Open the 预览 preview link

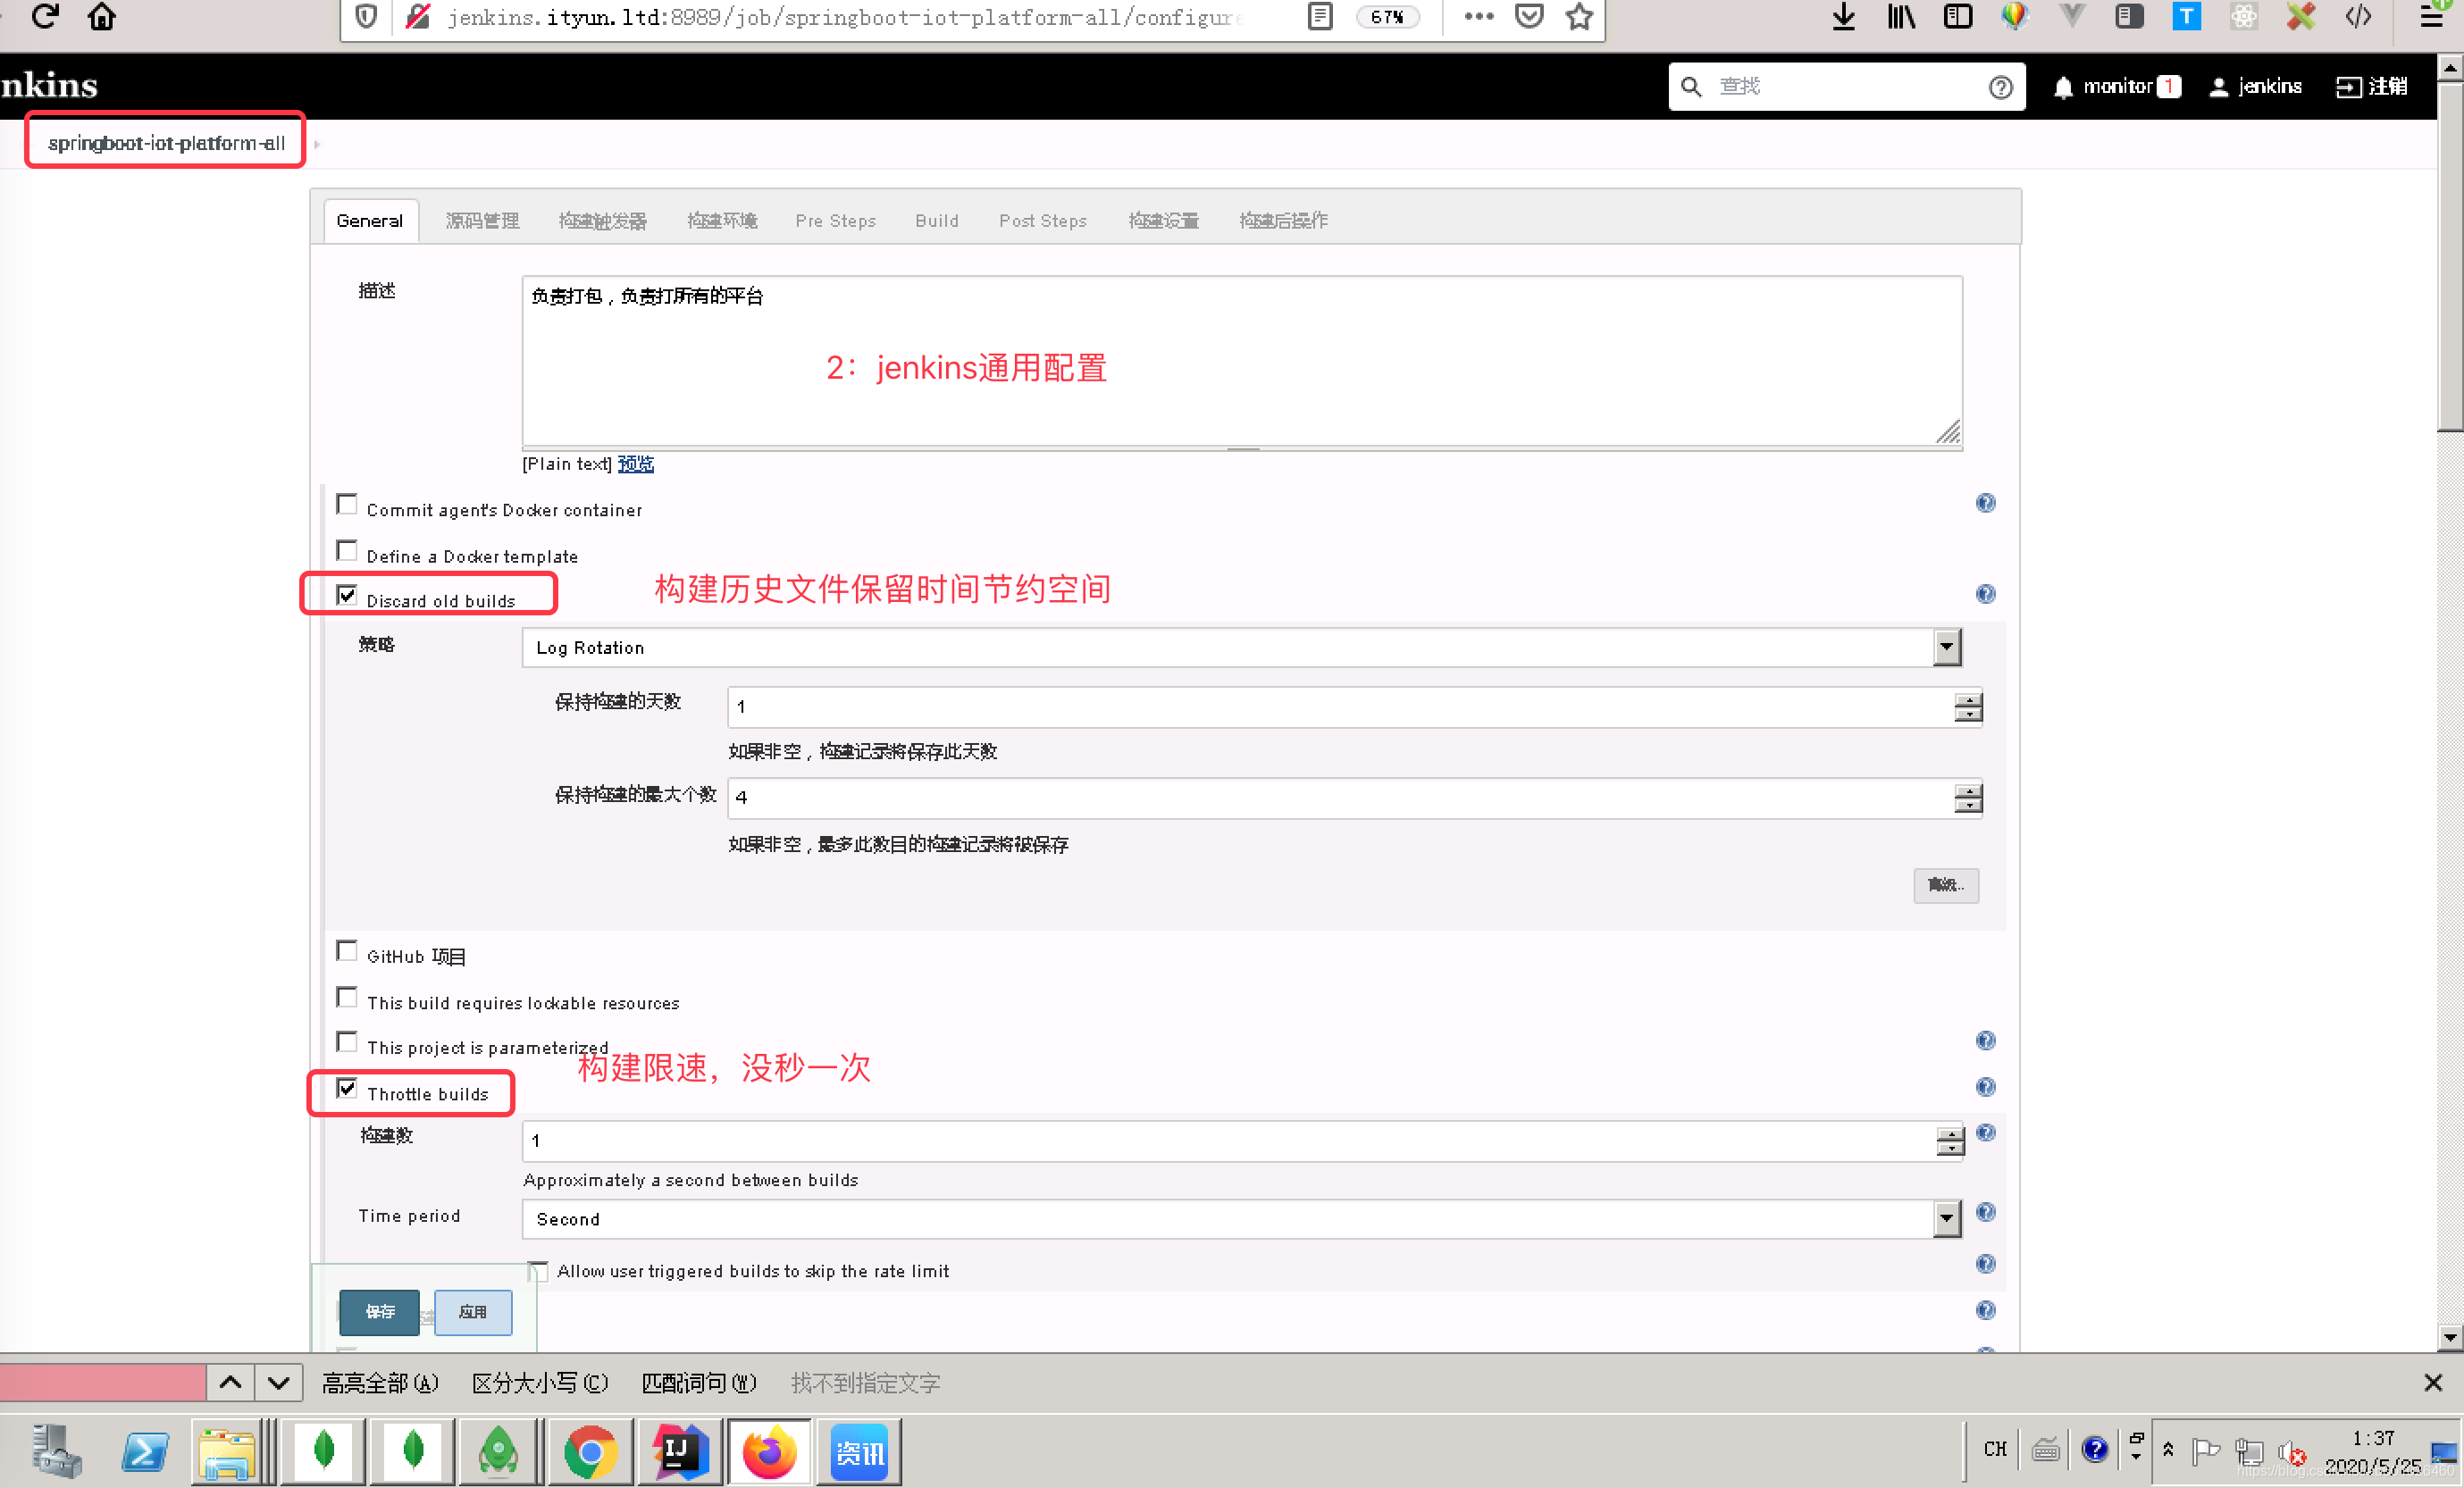[635, 464]
